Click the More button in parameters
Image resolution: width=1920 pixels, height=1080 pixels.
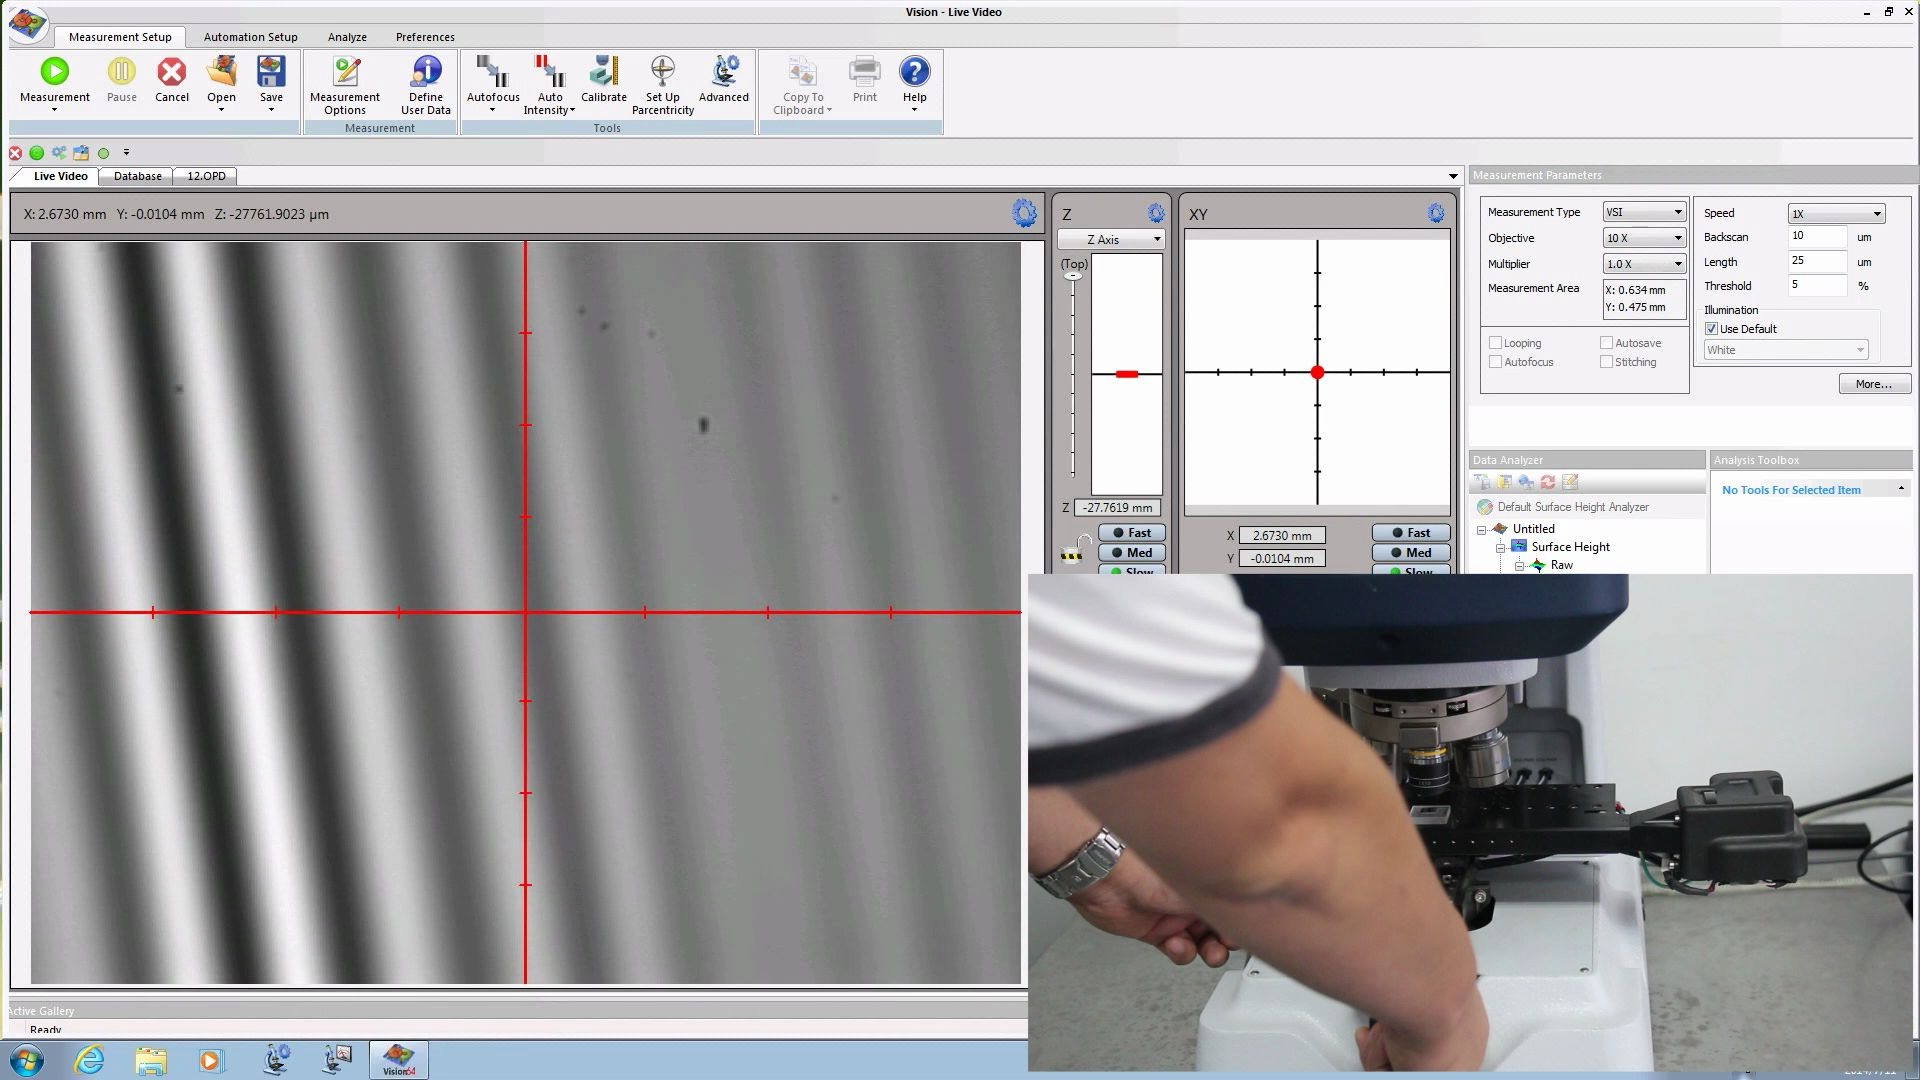click(1870, 384)
